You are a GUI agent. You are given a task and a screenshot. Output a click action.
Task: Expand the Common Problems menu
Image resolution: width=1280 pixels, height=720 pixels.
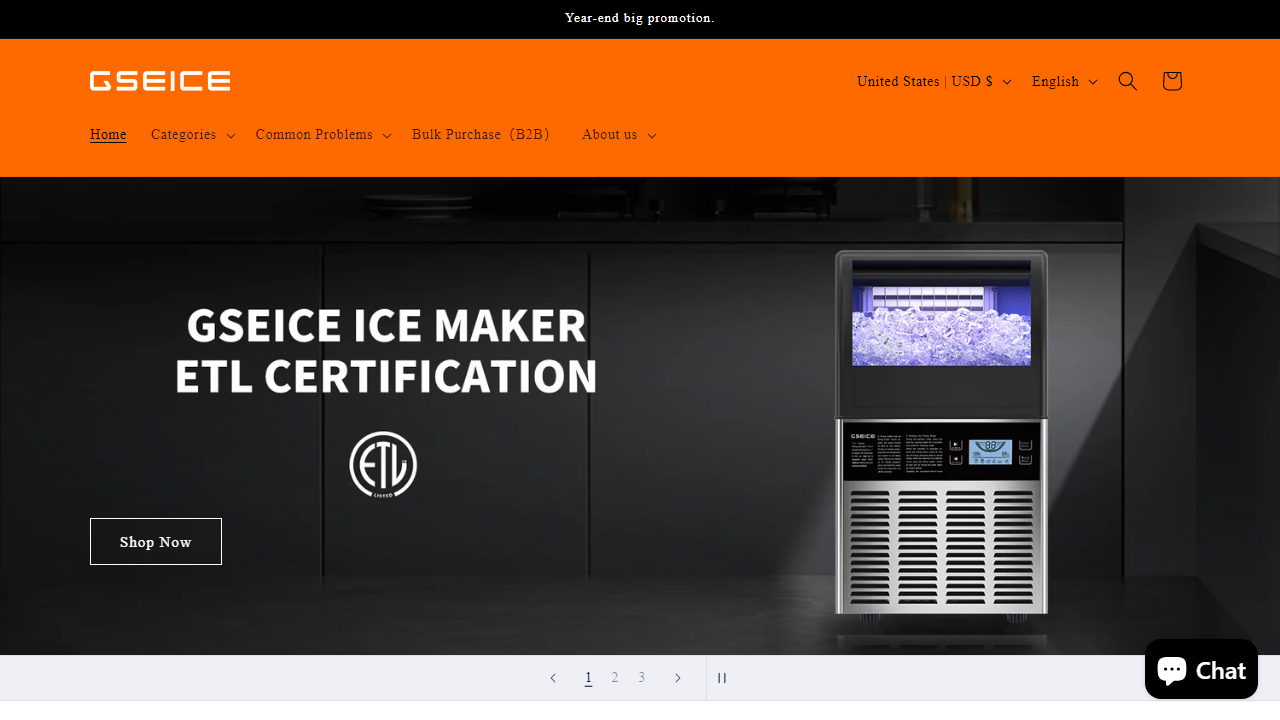[x=323, y=135]
